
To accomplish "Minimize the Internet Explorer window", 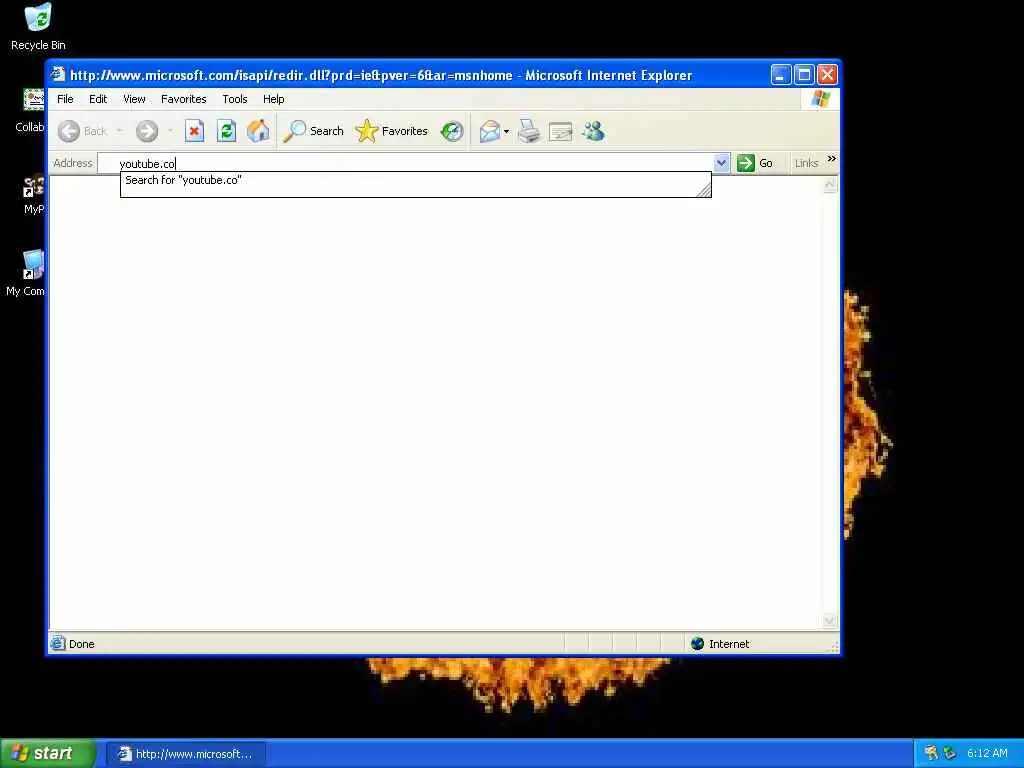I will pos(781,74).
